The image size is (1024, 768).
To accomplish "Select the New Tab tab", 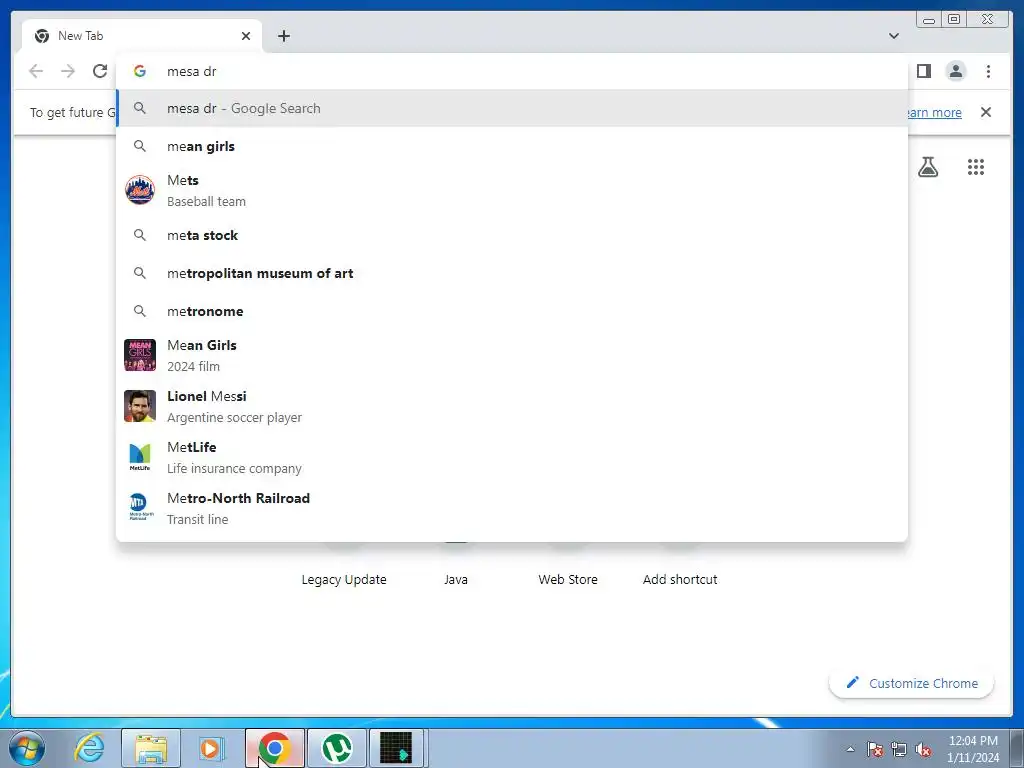I will 142,36.
